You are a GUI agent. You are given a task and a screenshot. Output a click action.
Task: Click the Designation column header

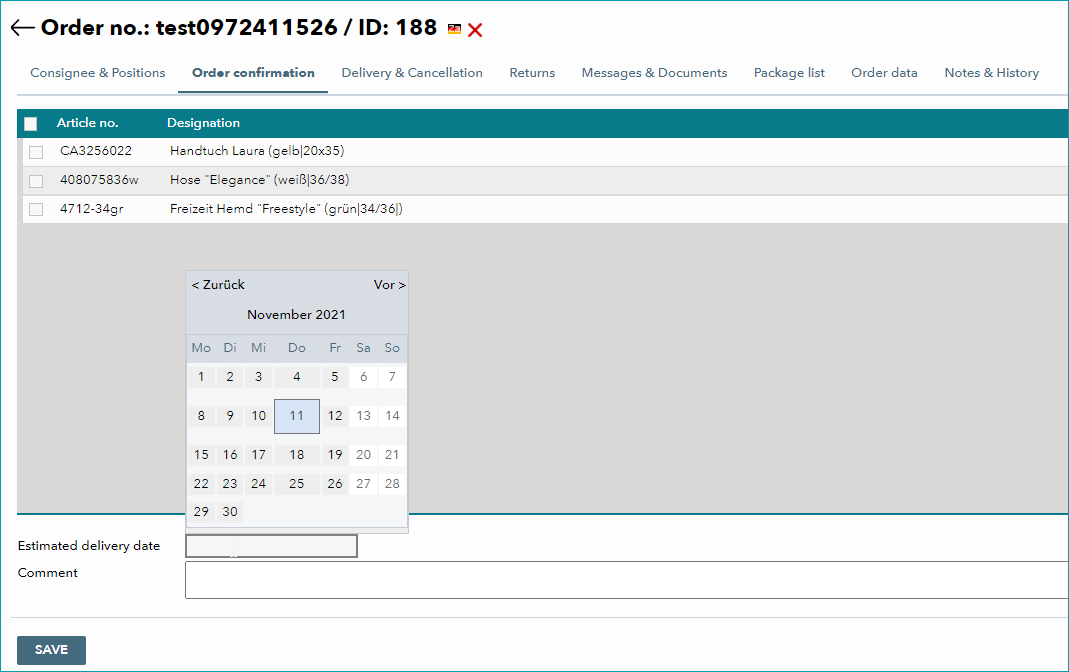203,123
